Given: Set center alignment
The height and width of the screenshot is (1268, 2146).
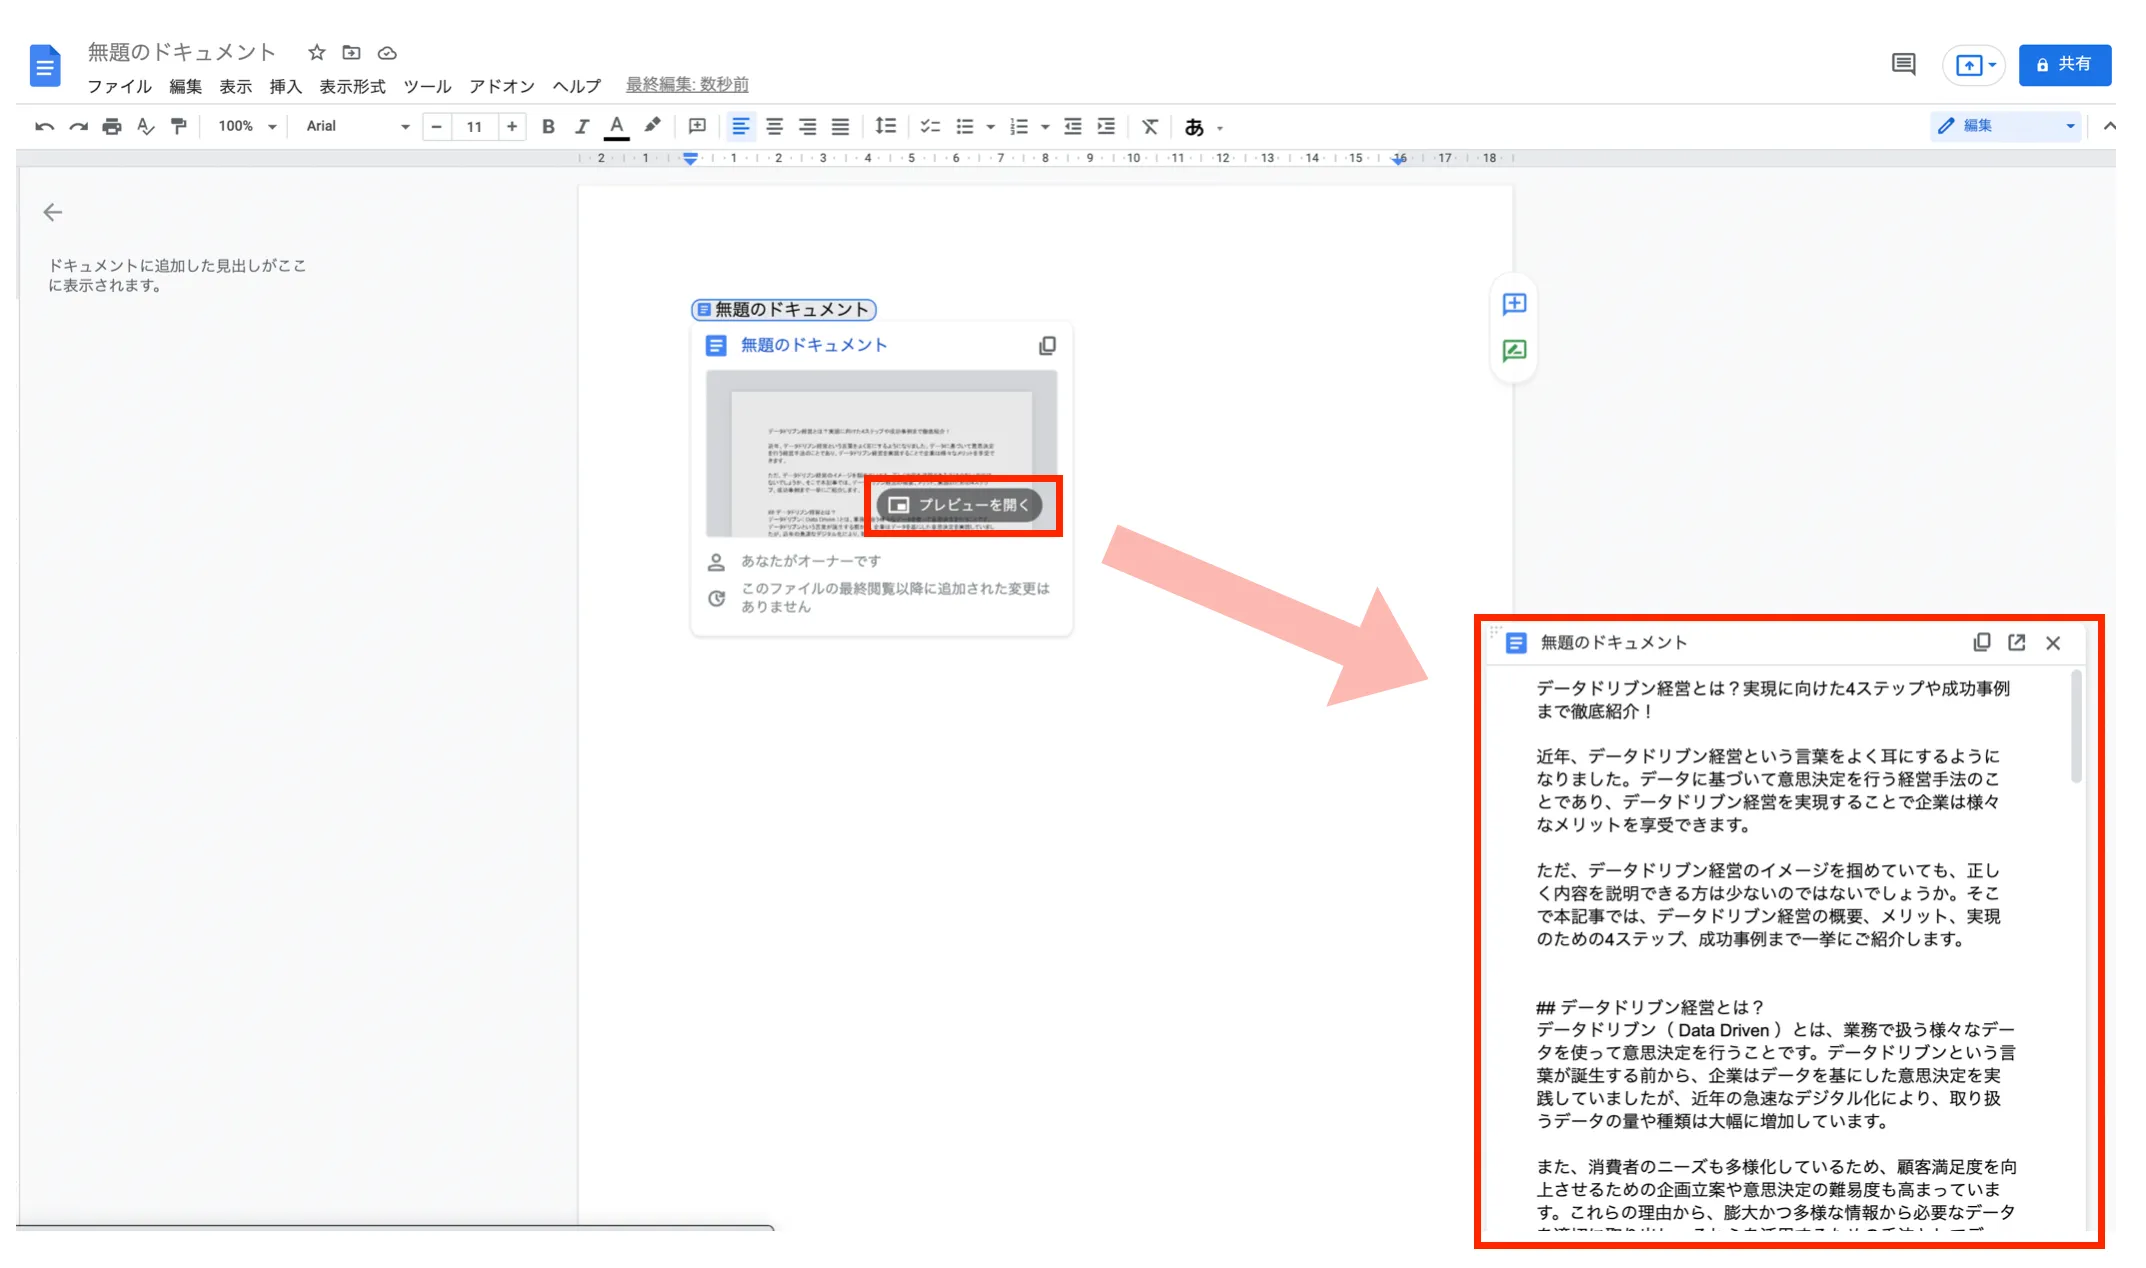Looking at the screenshot, I should pos(774,126).
